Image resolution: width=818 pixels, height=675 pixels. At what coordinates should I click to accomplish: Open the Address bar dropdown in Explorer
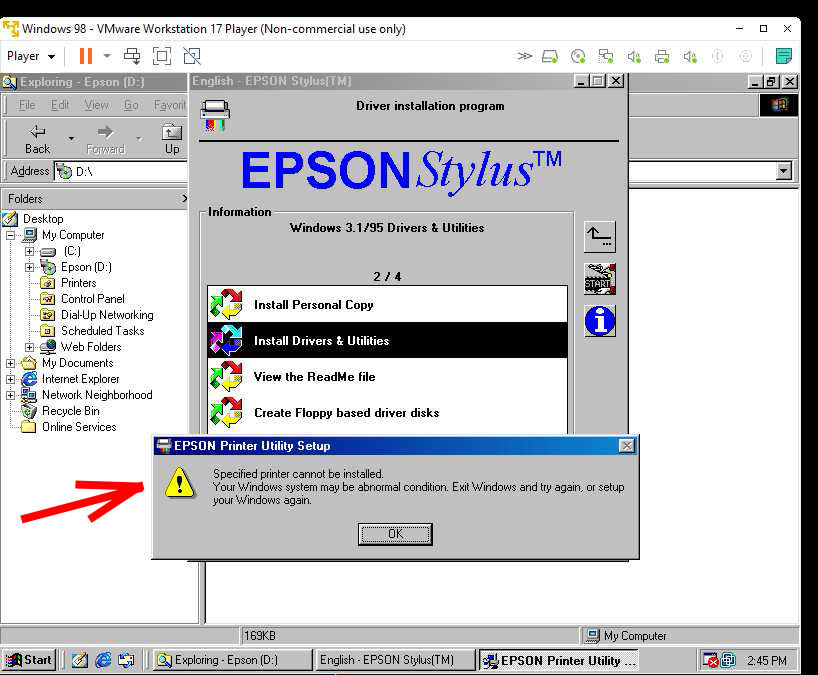[783, 171]
